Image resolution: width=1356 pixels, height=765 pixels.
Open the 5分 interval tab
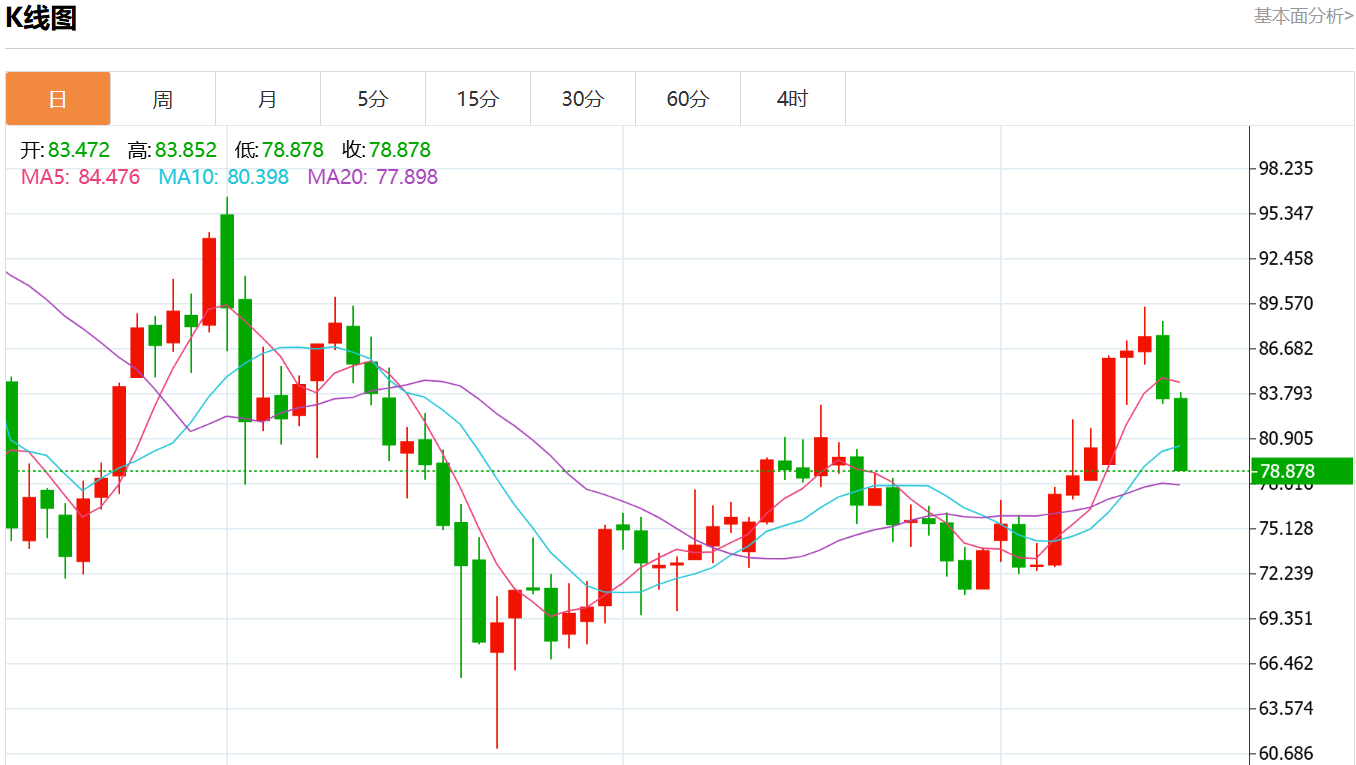373,99
